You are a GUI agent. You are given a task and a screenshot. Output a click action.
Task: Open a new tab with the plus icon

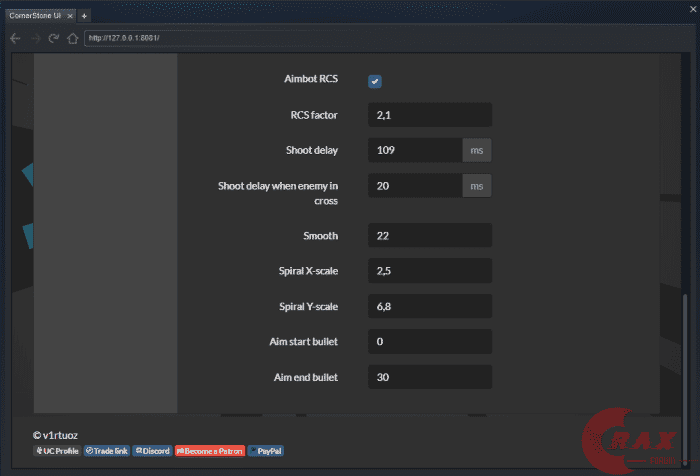pyautogui.click(x=84, y=16)
